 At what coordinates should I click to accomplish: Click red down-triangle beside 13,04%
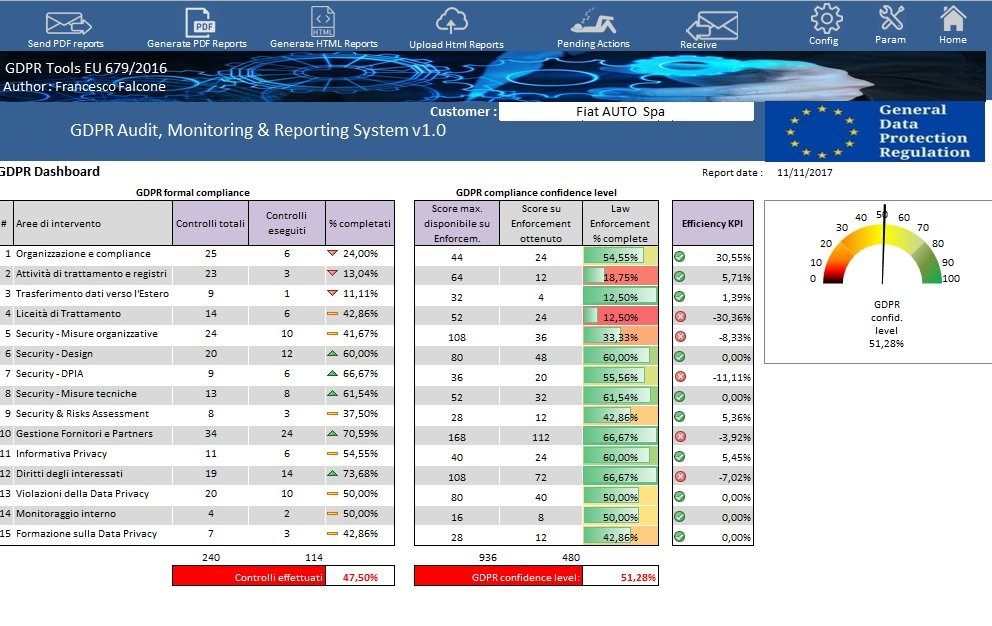[332, 273]
